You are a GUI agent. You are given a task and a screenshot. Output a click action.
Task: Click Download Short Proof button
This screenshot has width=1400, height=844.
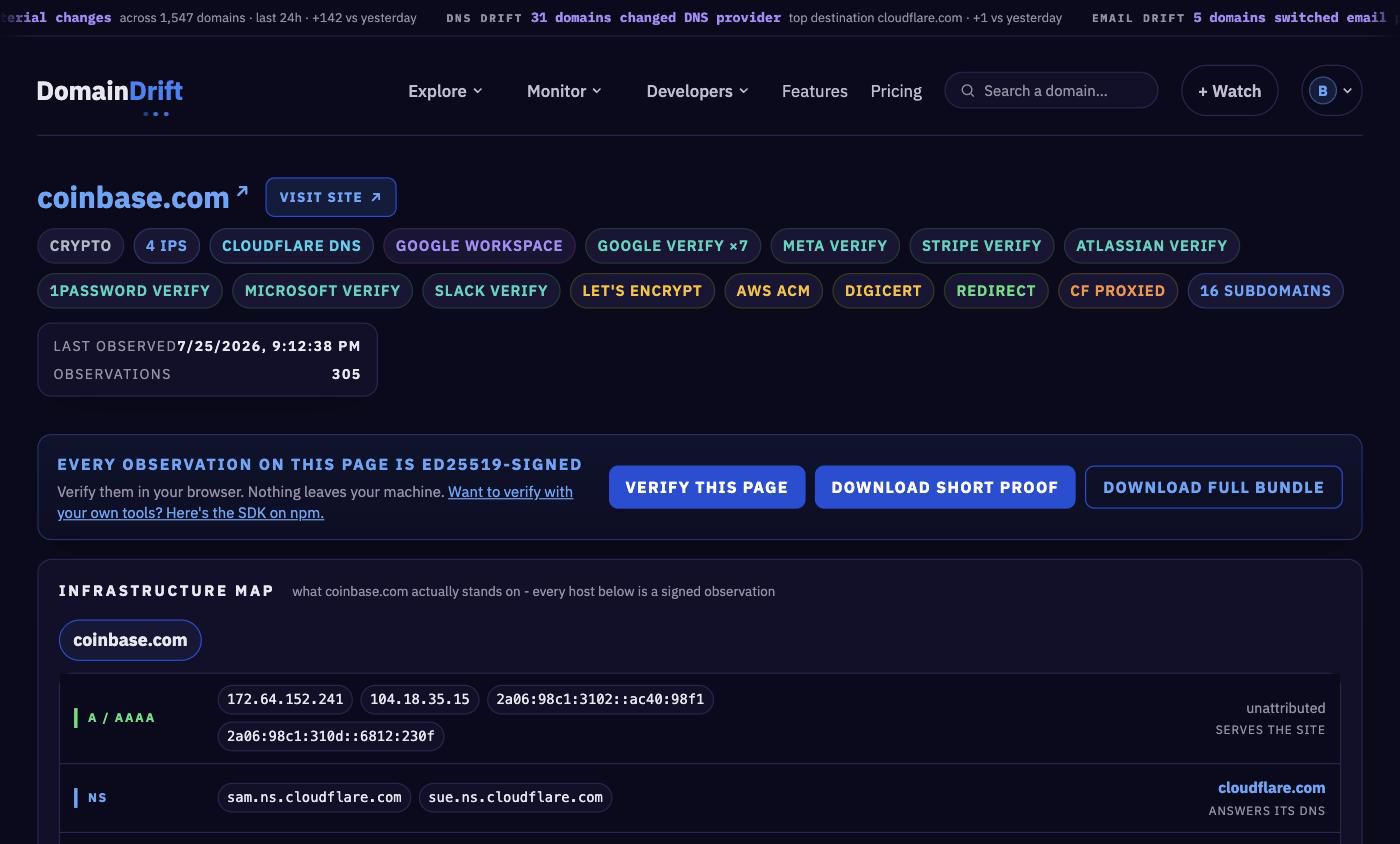coord(945,487)
